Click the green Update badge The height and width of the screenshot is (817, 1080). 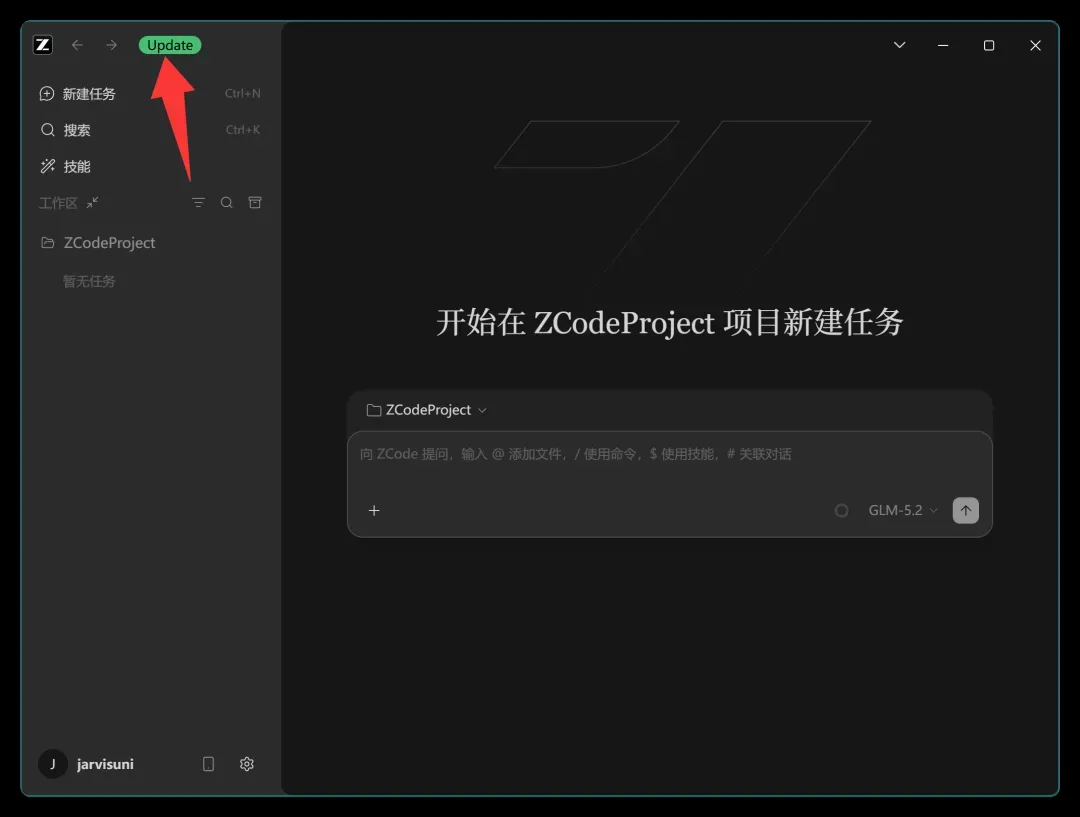pos(169,45)
